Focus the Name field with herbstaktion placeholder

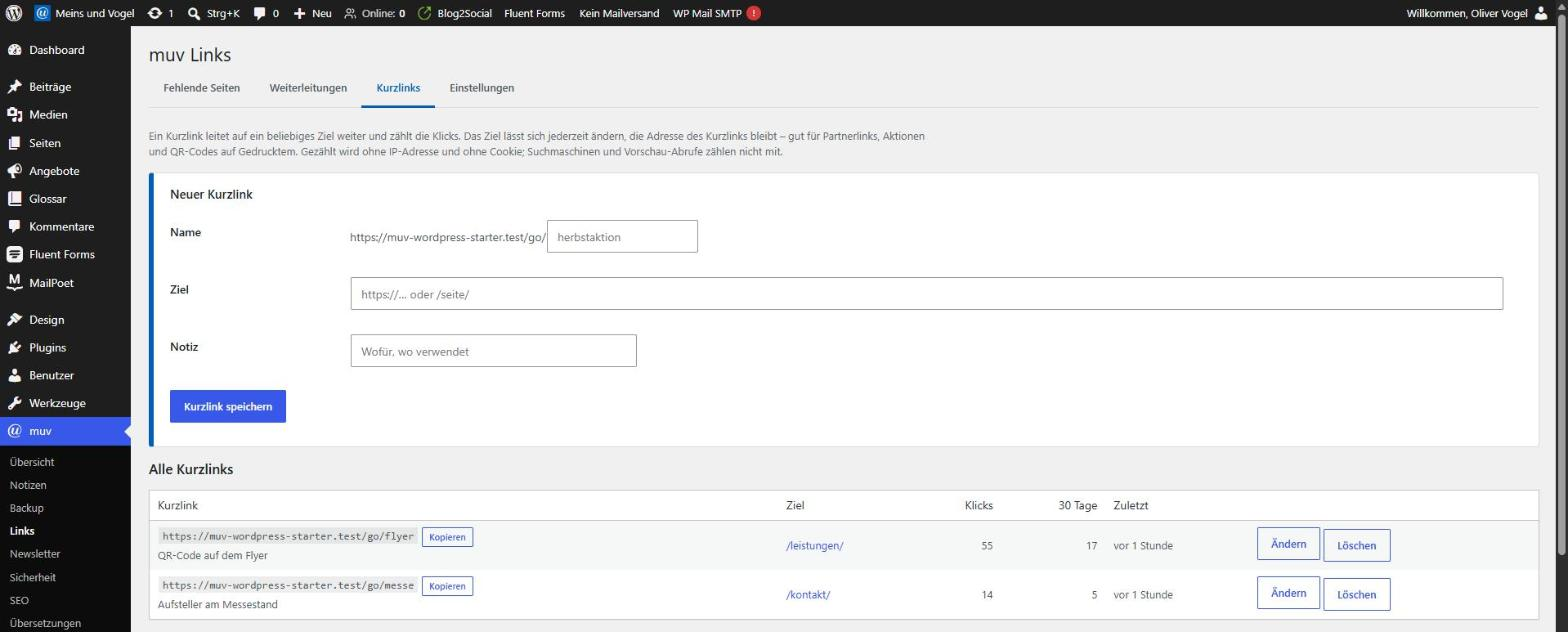(622, 237)
